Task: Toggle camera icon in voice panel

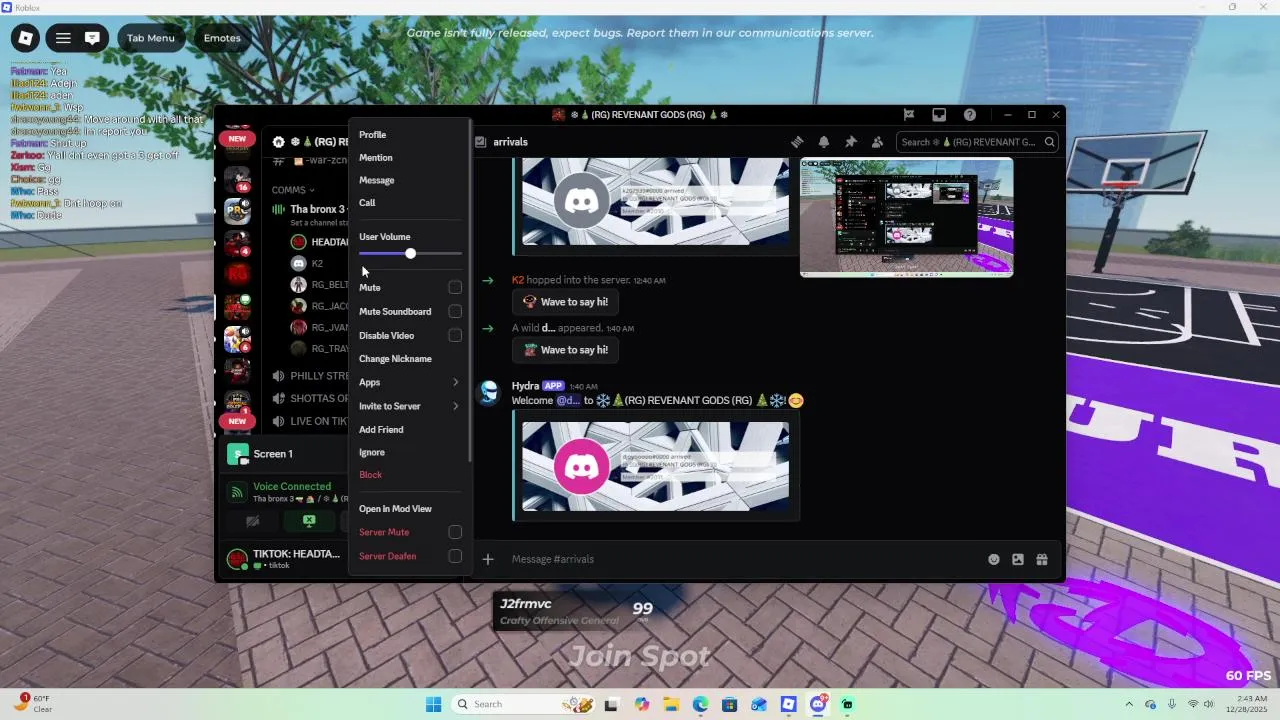Action: (x=253, y=521)
